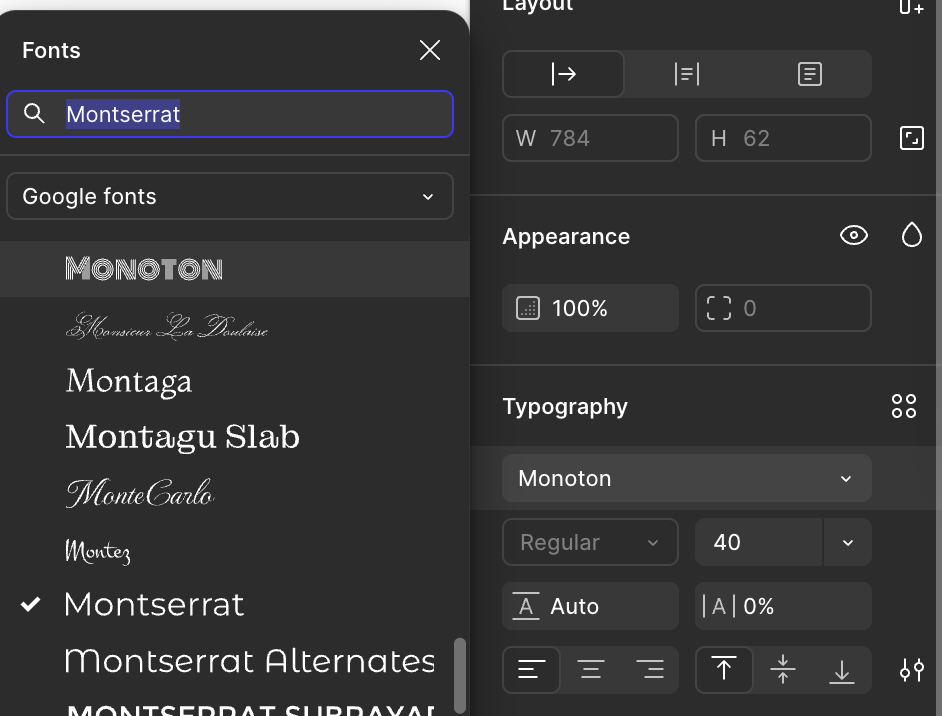Open the blend mode drop icon
Viewport: 942px width, 716px height.
(911, 235)
